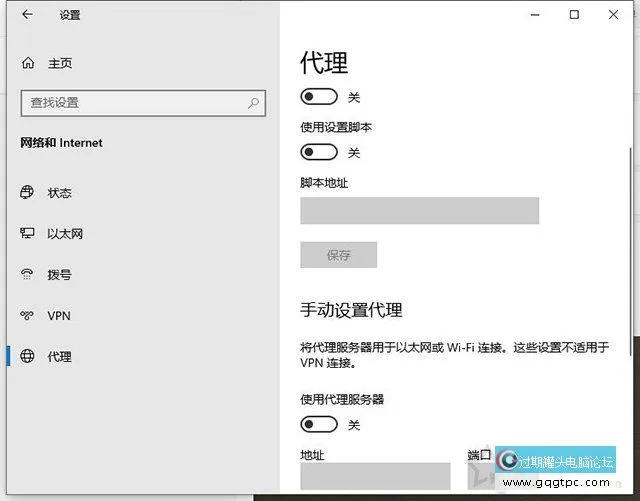This screenshot has width=640, height=501.
Task: Open the 主页 home icon
Action: click(x=28, y=63)
